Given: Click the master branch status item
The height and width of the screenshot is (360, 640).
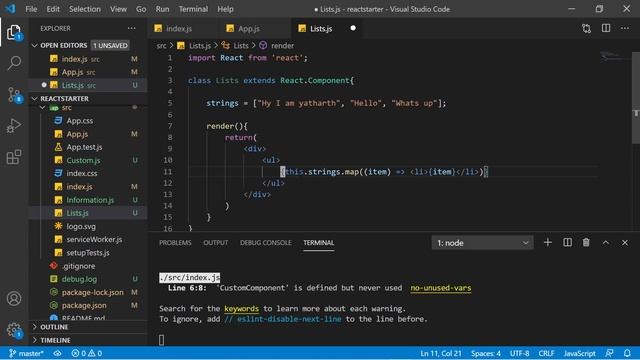Looking at the screenshot, I should tap(26, 353).
